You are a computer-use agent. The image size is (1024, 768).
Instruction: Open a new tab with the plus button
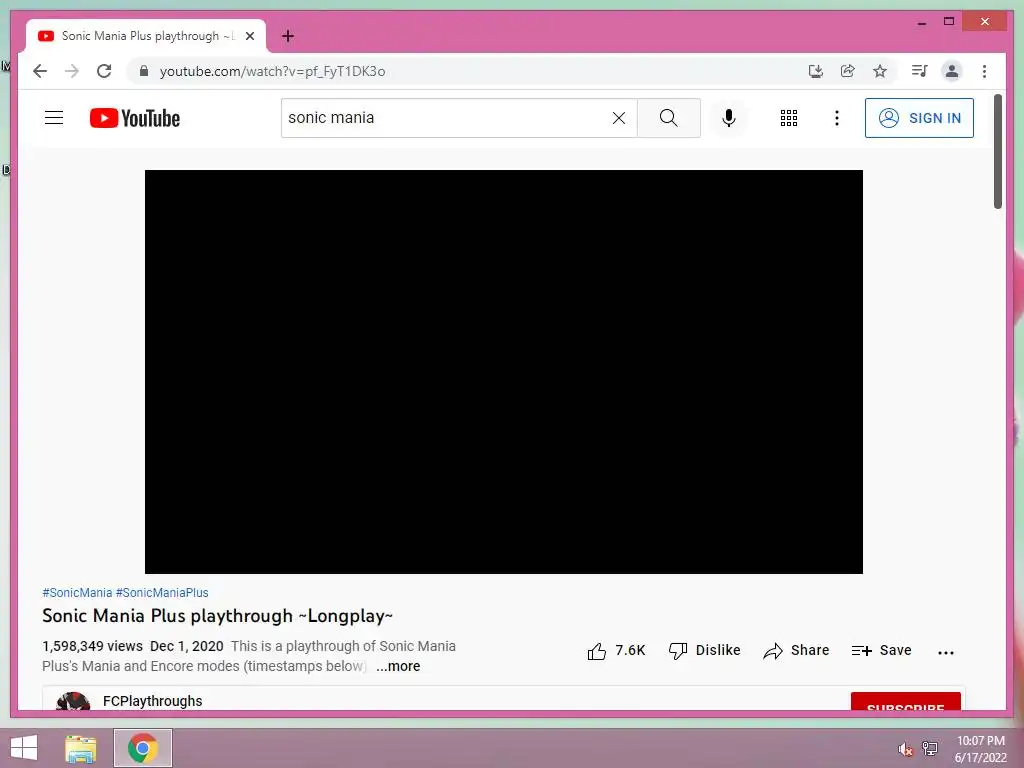288,36
